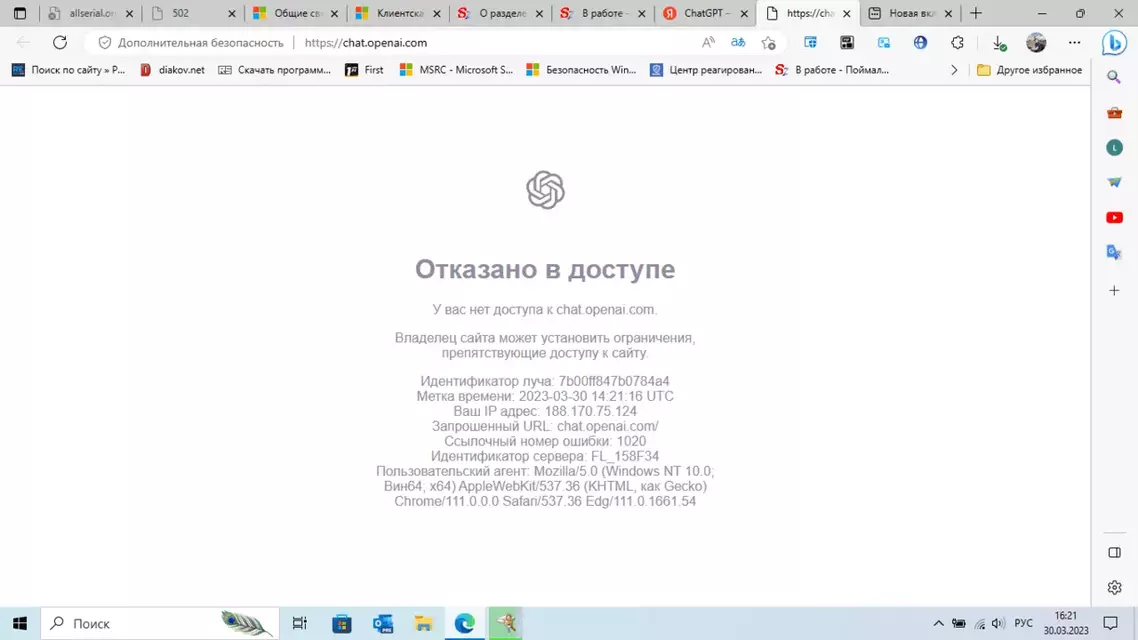Switch to the Клиентска tab
Screen dimensions: 1138x640
pyautogui.click(x=397, y=13)
